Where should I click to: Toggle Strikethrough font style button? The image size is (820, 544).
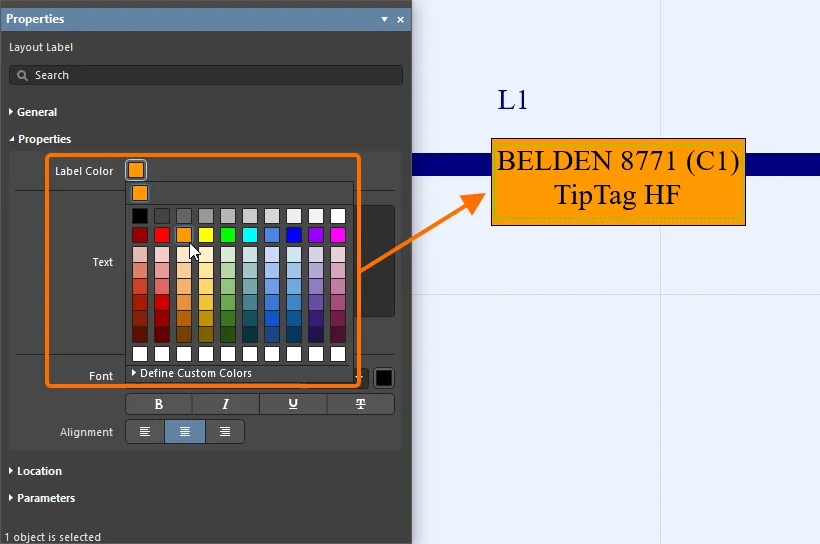click(x=360, y=404)
